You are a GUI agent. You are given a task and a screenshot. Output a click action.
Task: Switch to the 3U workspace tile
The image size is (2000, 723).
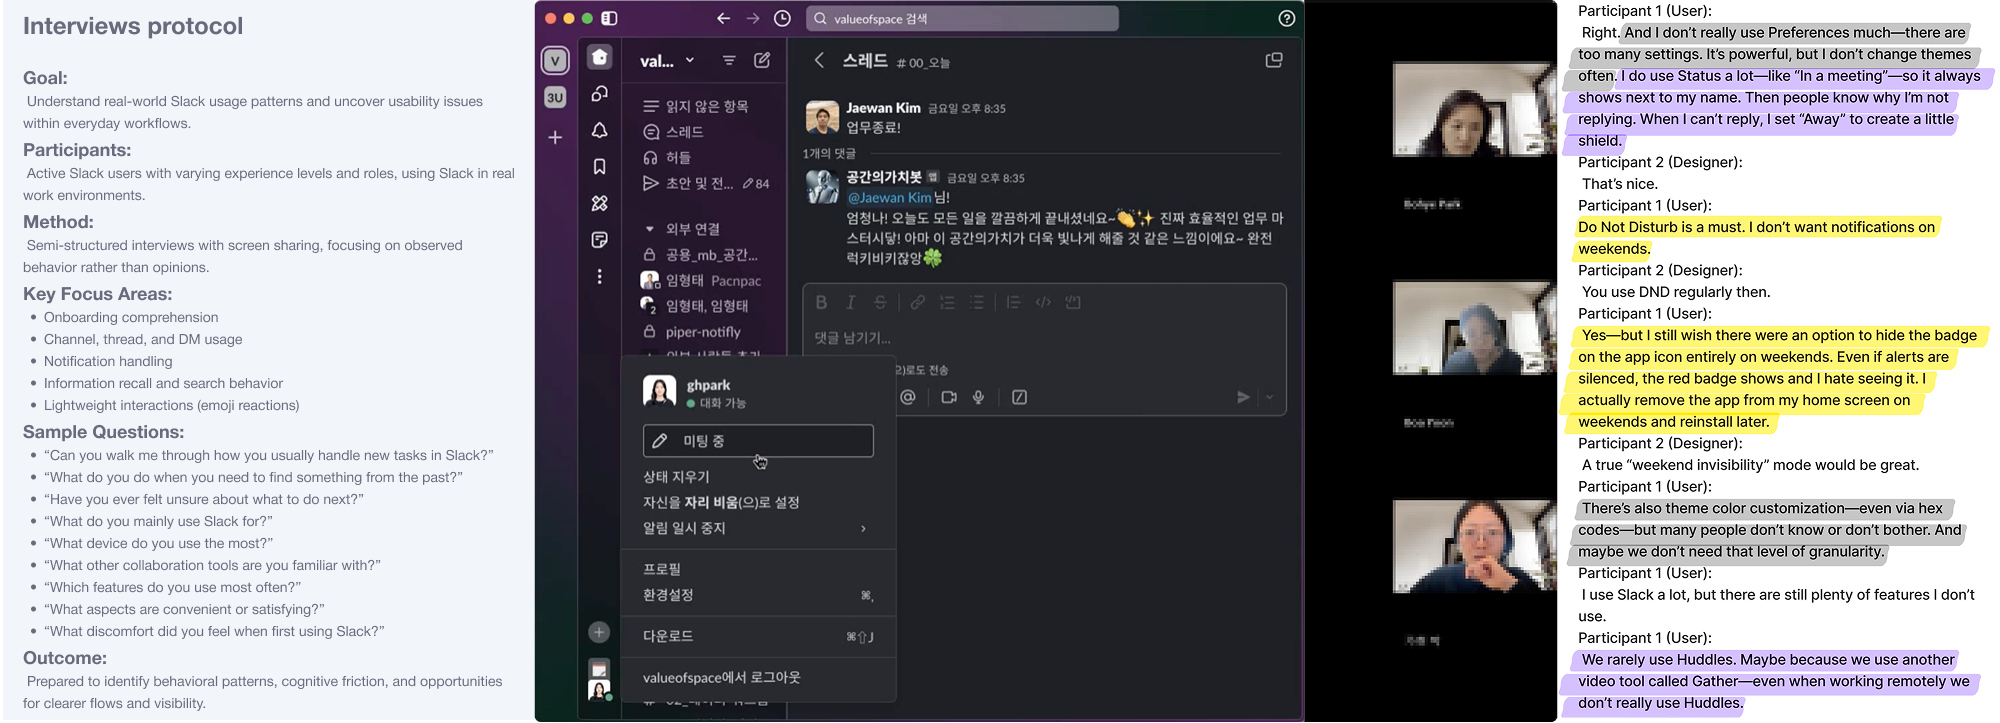(555, 97)
